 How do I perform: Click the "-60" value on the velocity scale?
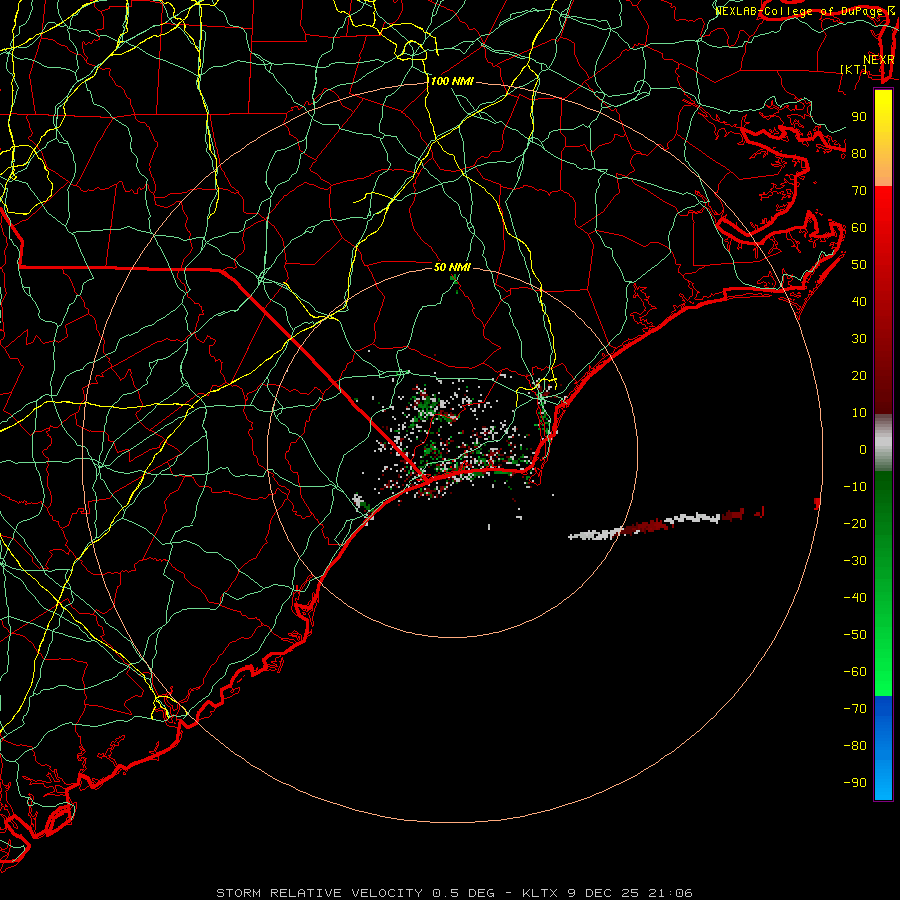(855, 672)
